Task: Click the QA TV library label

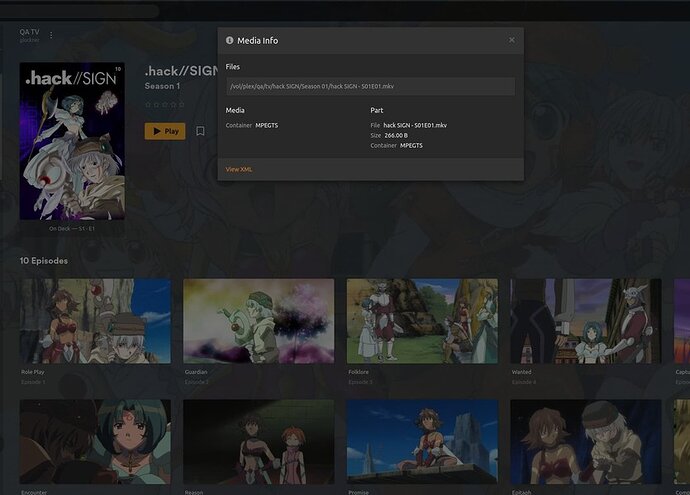Action: 29,32
